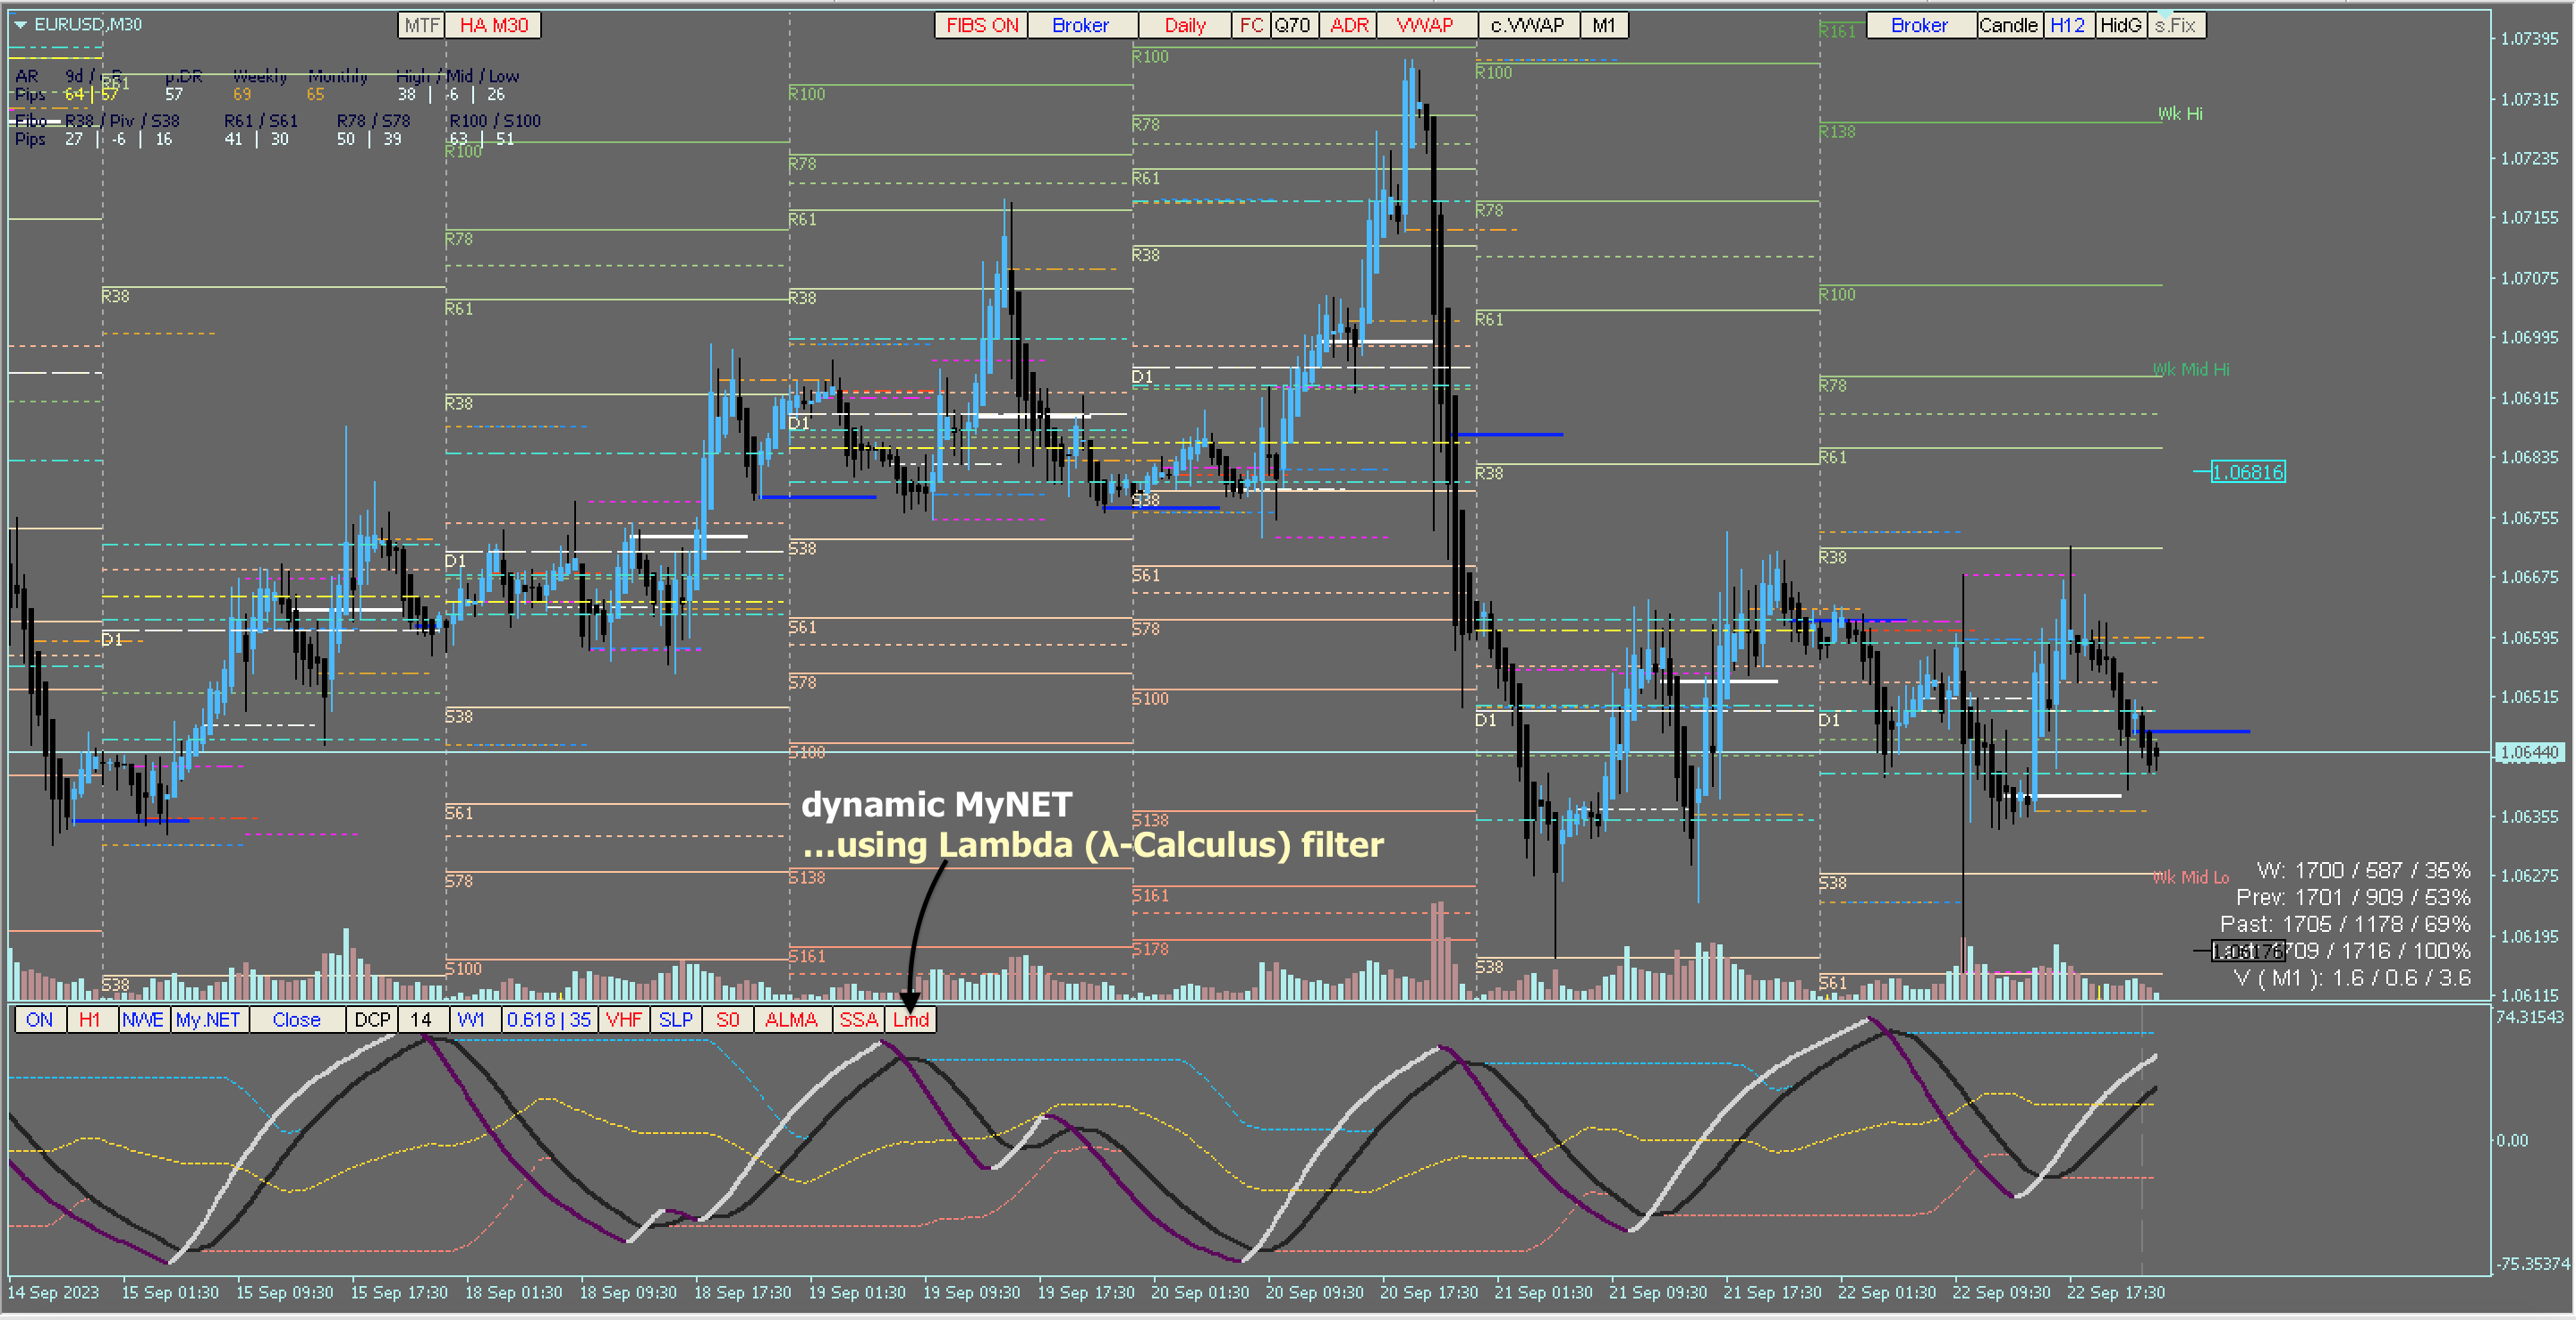The image size is (2576, 1320).
Task: Turn off the FIBS ON toggle
Action: [x=981, y=25]
